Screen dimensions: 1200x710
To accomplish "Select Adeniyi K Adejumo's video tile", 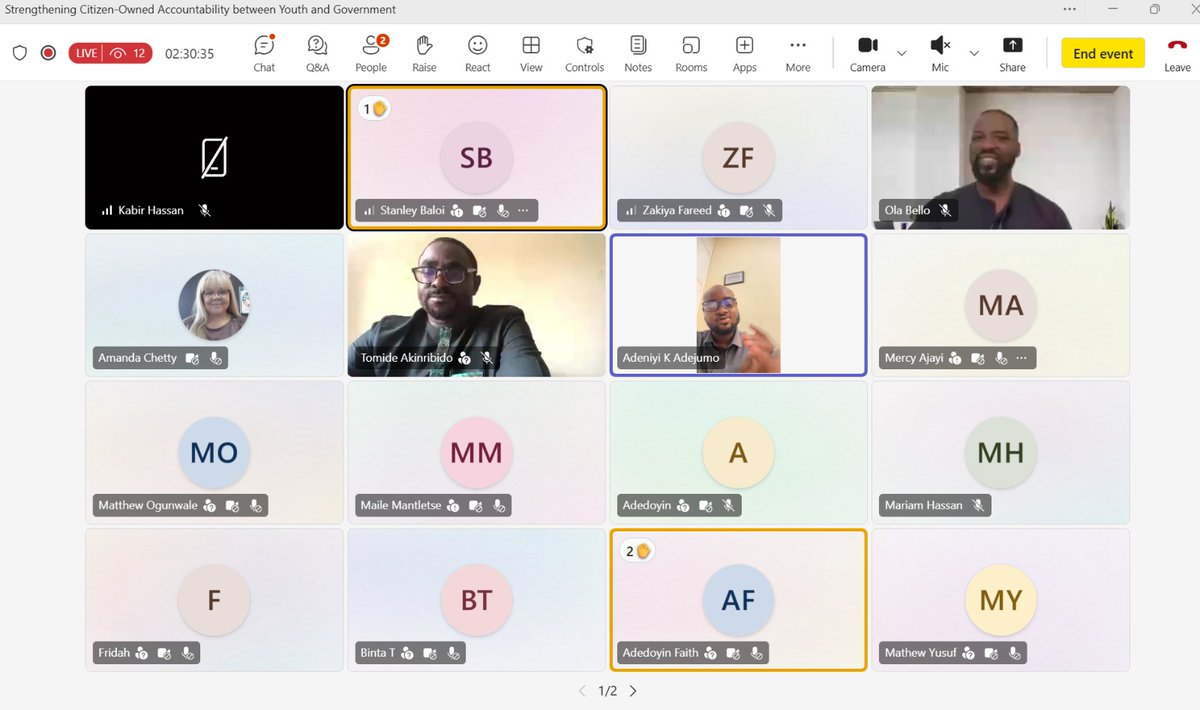I will click(x=738, y=305).
